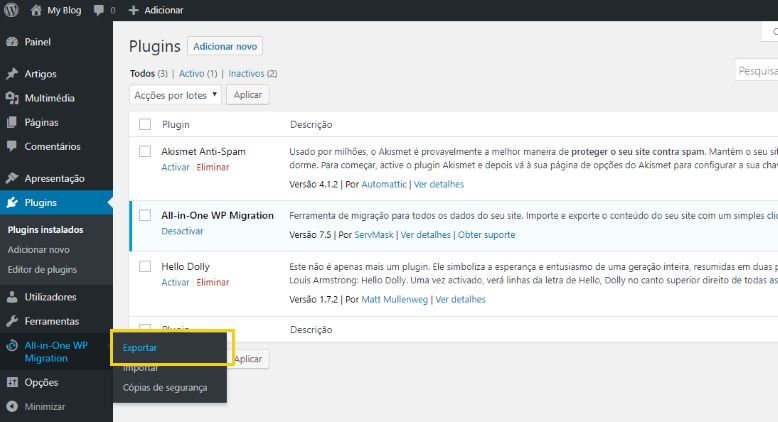Open Ver detalhes for Akismet
This screenshot has width=778, height=422.
[439, 184]
